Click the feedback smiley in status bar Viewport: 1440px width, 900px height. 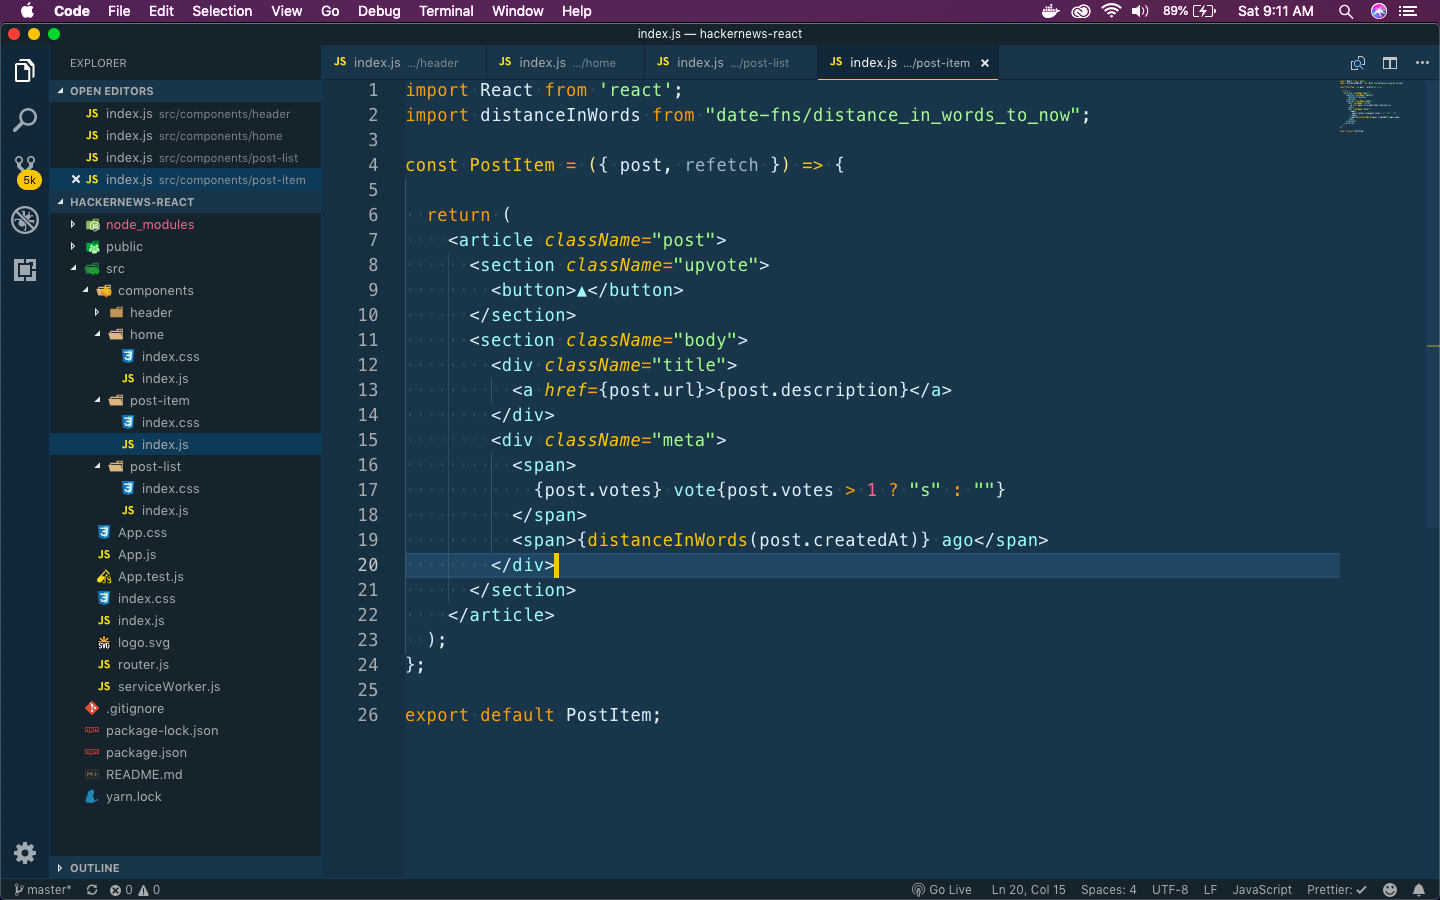click(x=1390, y=890)
